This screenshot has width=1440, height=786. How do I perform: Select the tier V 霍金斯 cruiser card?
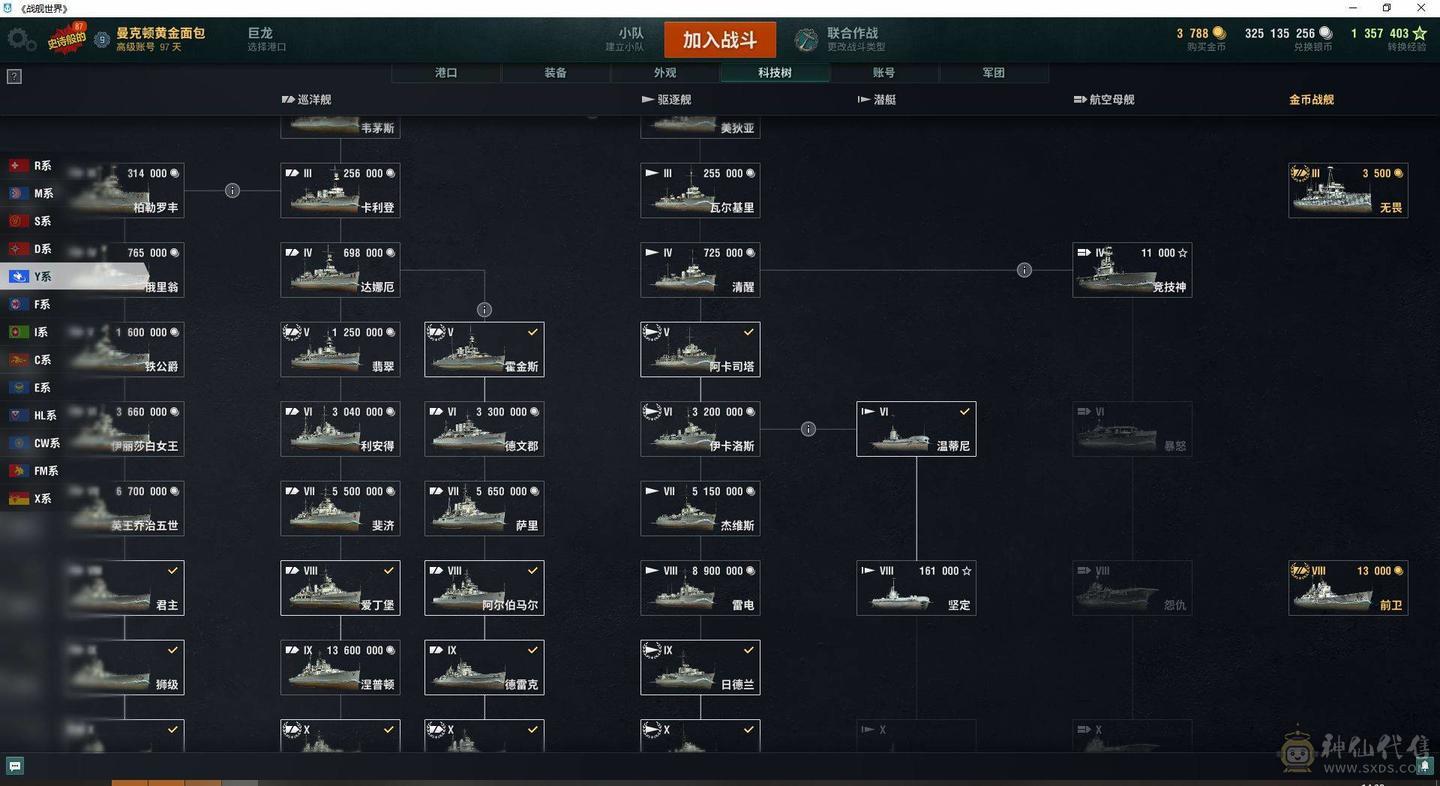pyautogui.click(x=484, y=349)
